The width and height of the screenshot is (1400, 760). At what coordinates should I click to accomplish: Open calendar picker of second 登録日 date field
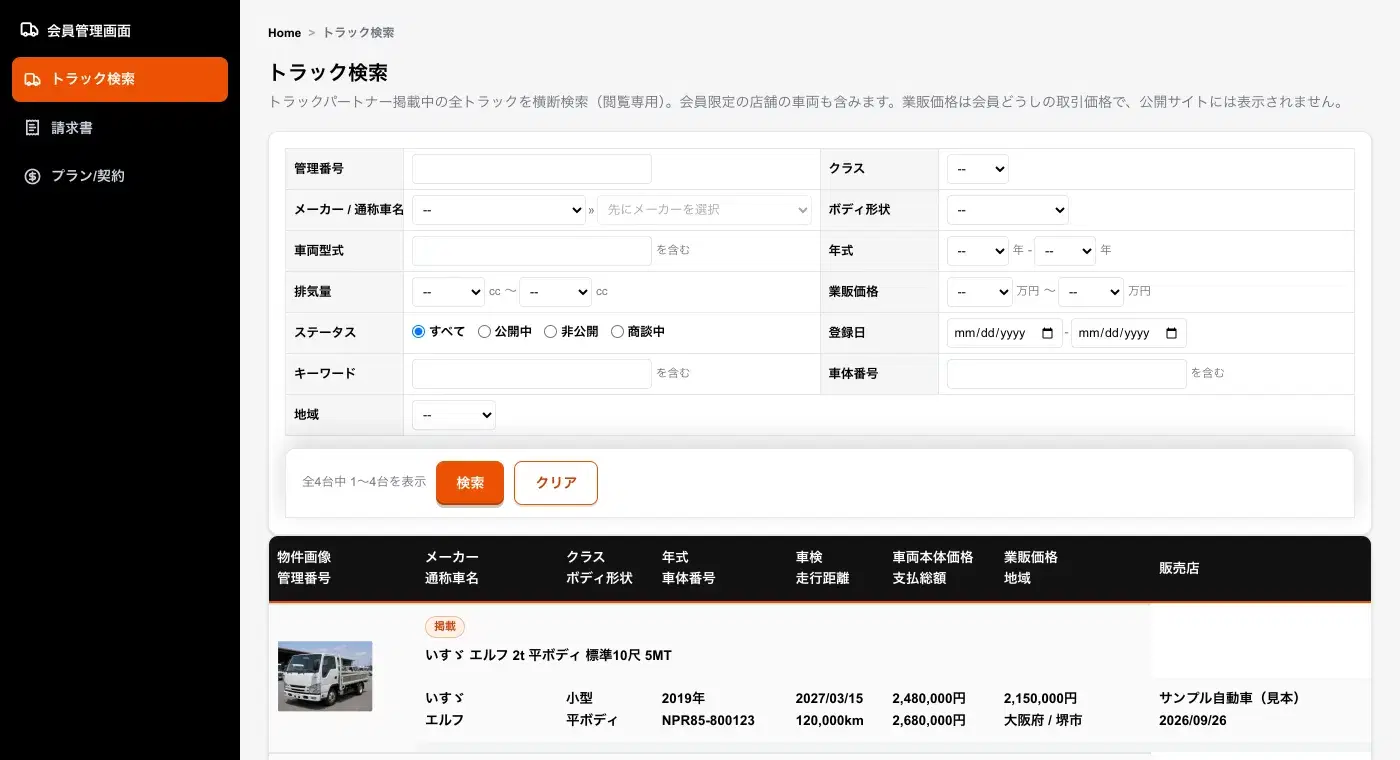(1172, 333)
